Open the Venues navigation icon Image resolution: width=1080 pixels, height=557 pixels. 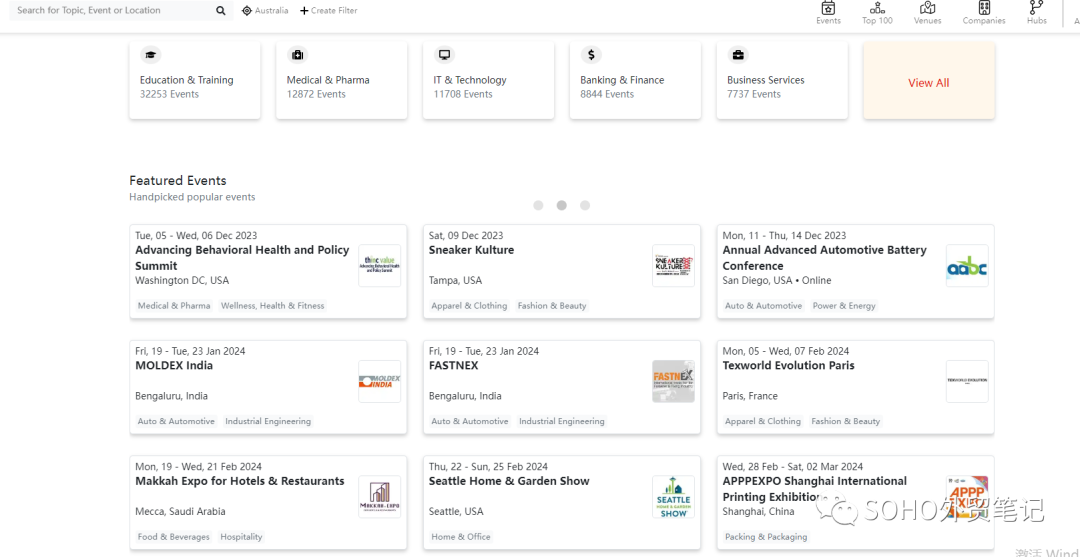tap(927, 9)
